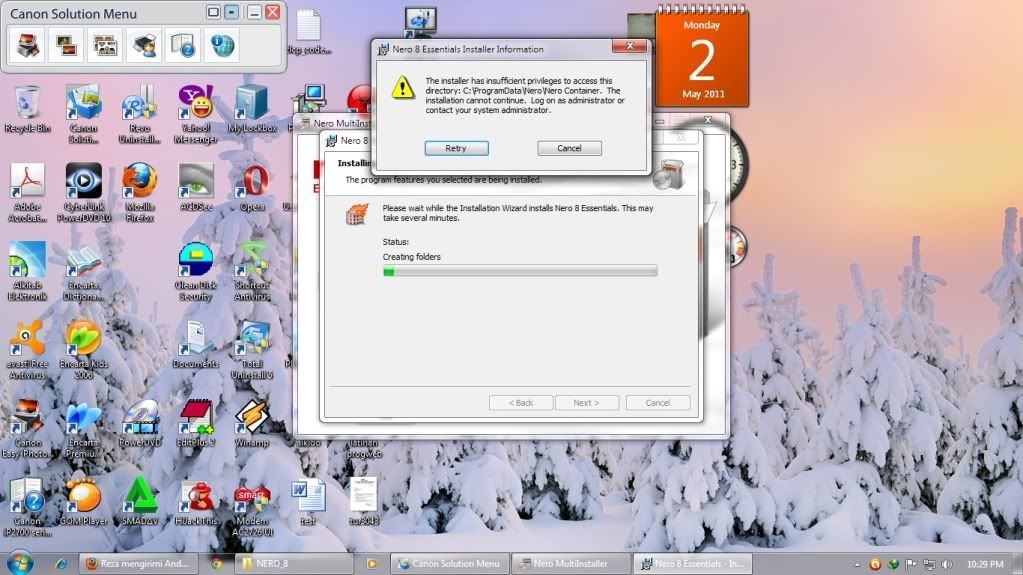Screen dimensions: 1023x575
Task: Switch to Firefox taskbar button Reza mengirimi
Action: coord(138,564)
